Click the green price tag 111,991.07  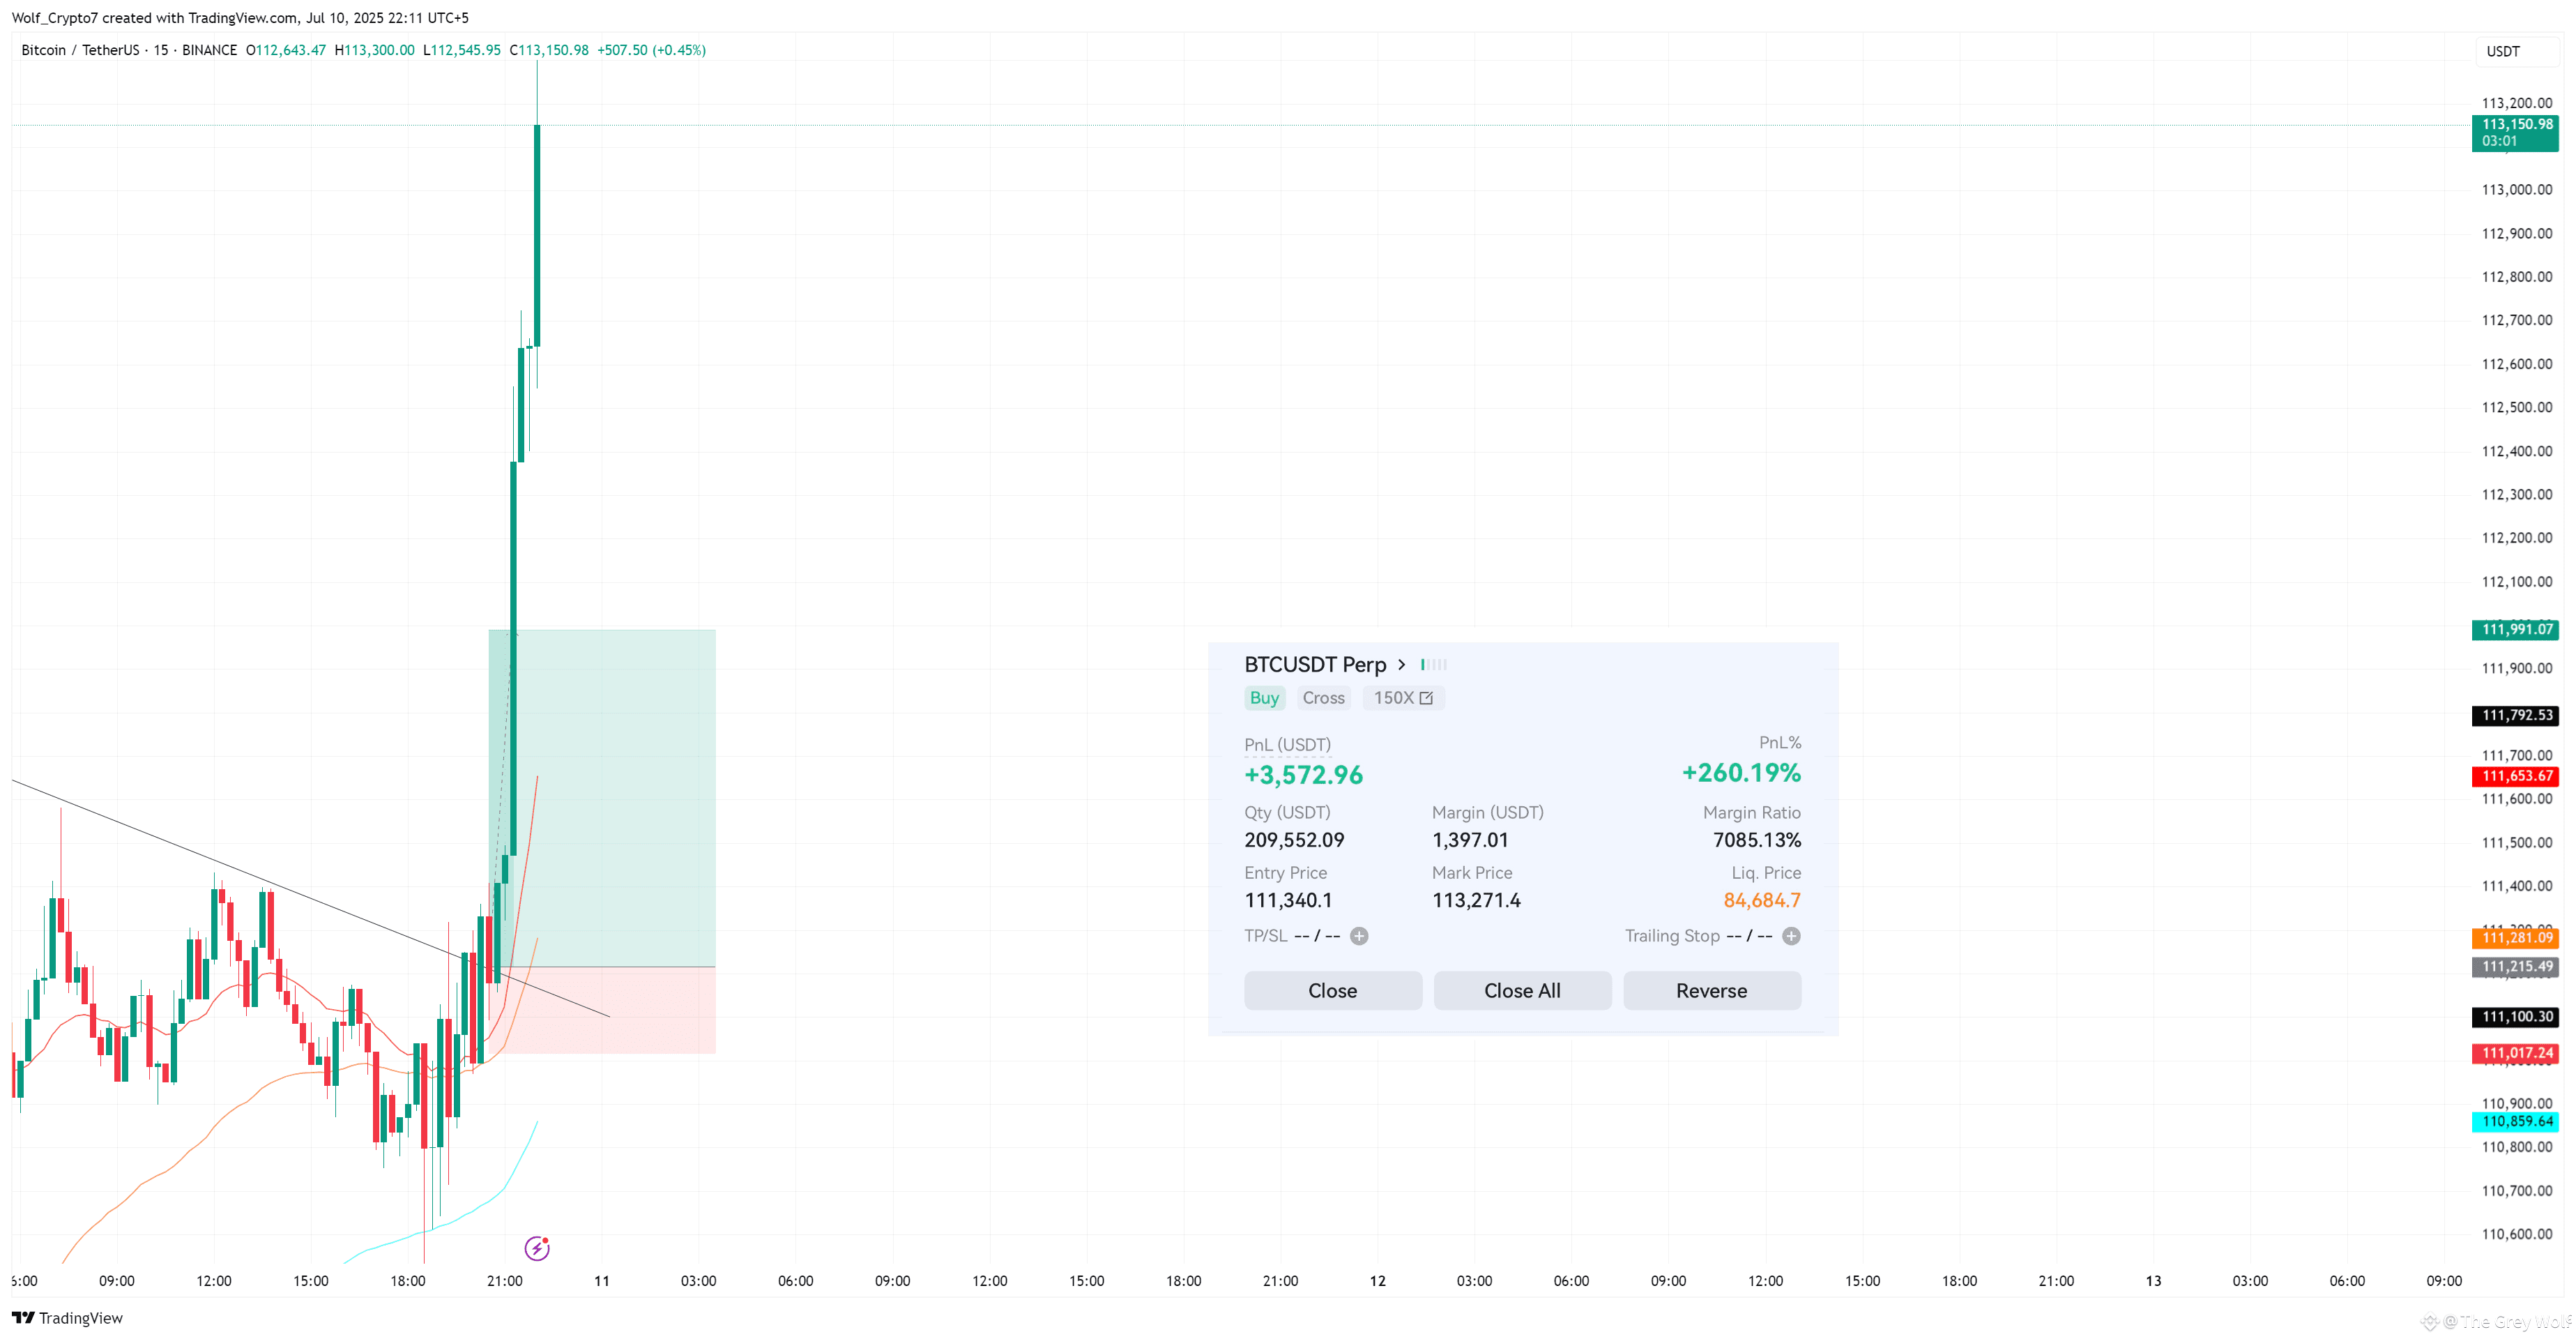[2515, 629]
